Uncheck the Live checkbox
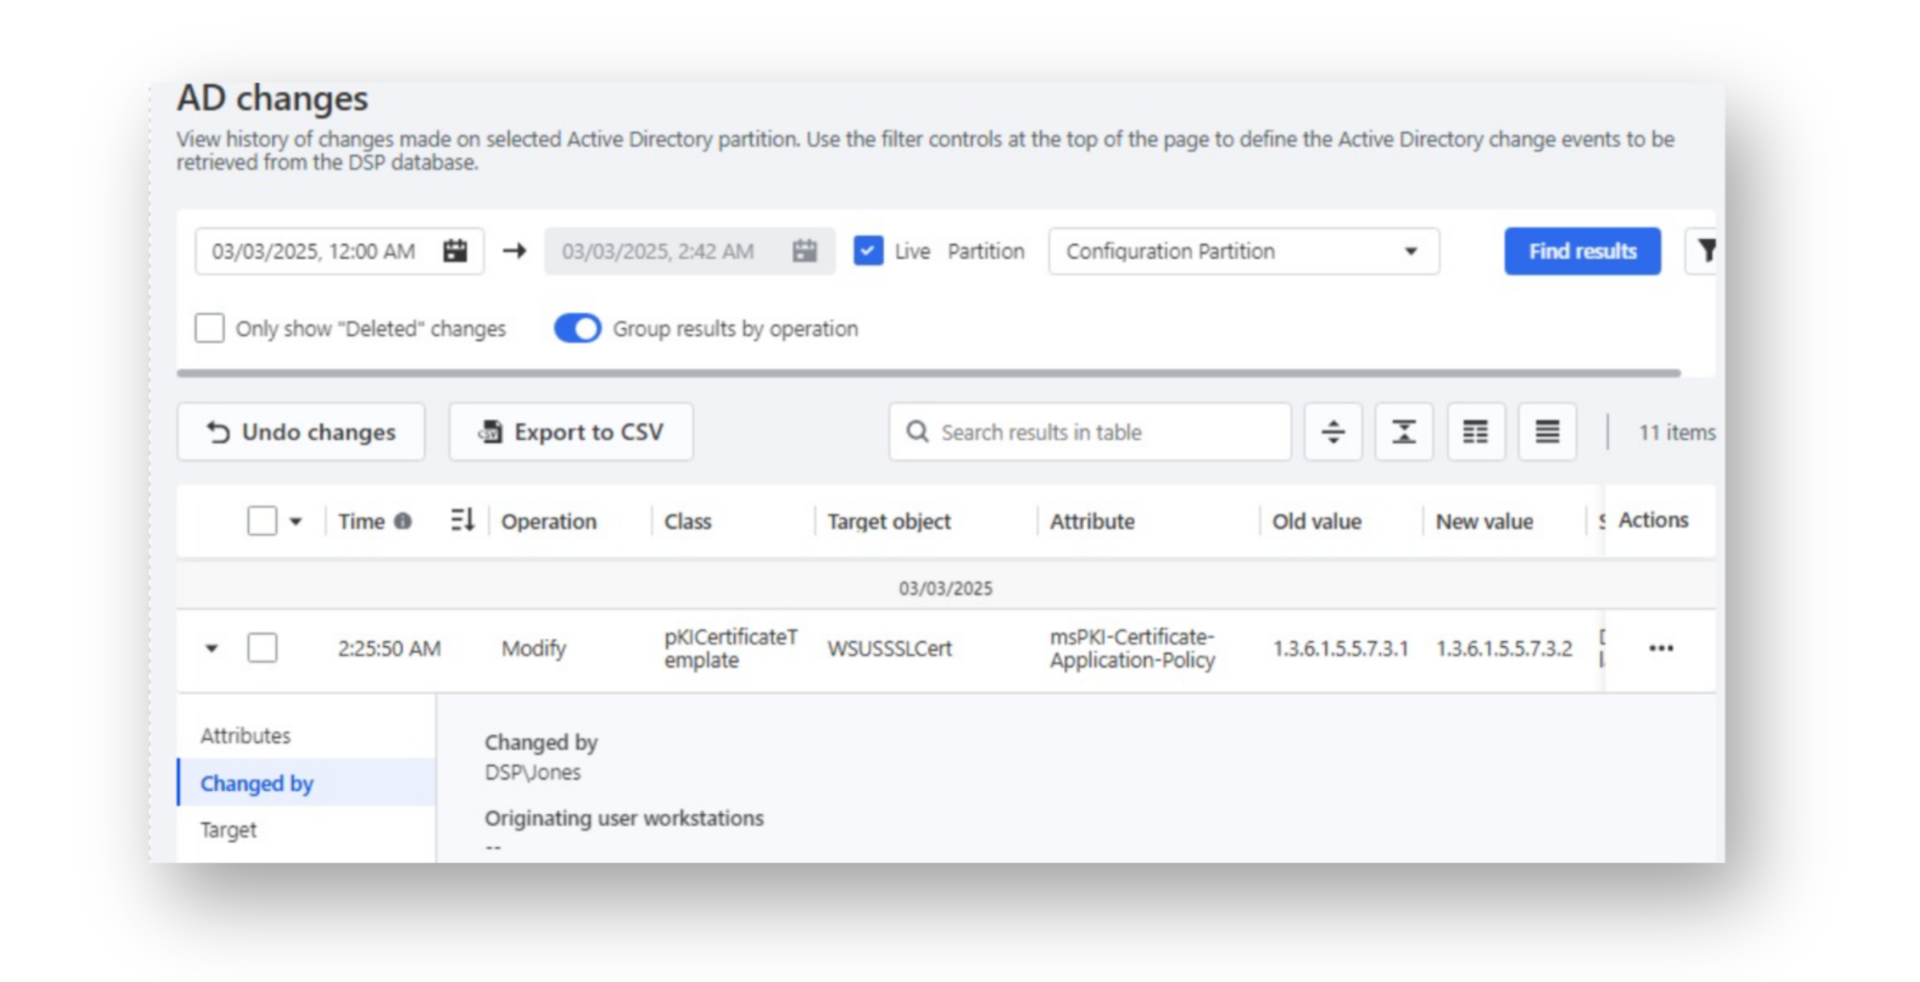Viewport: 1920px width, 982px height. [868, 251]
